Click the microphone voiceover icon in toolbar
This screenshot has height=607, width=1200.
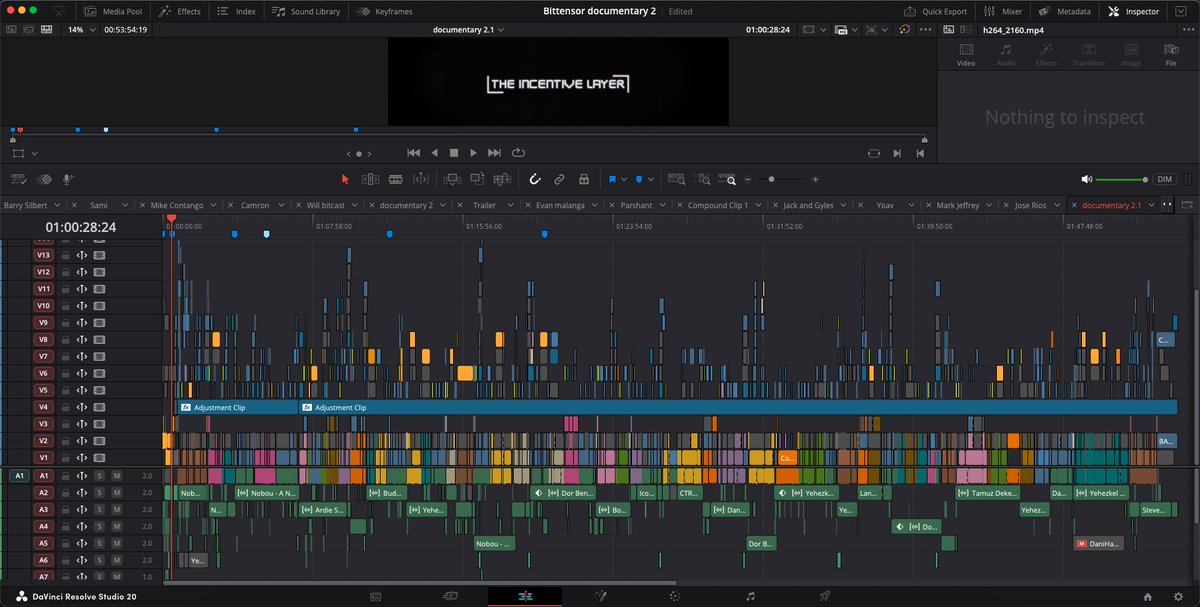[x=68, y=179]
